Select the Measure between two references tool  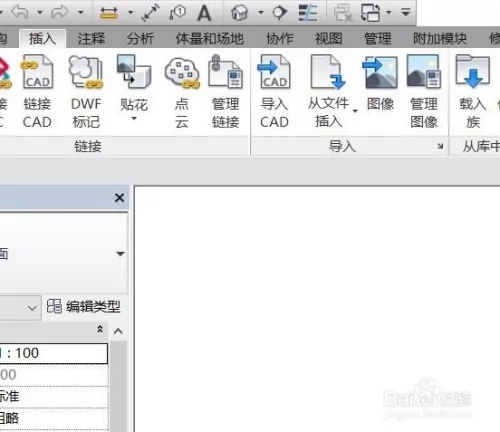tap(109, 13)
